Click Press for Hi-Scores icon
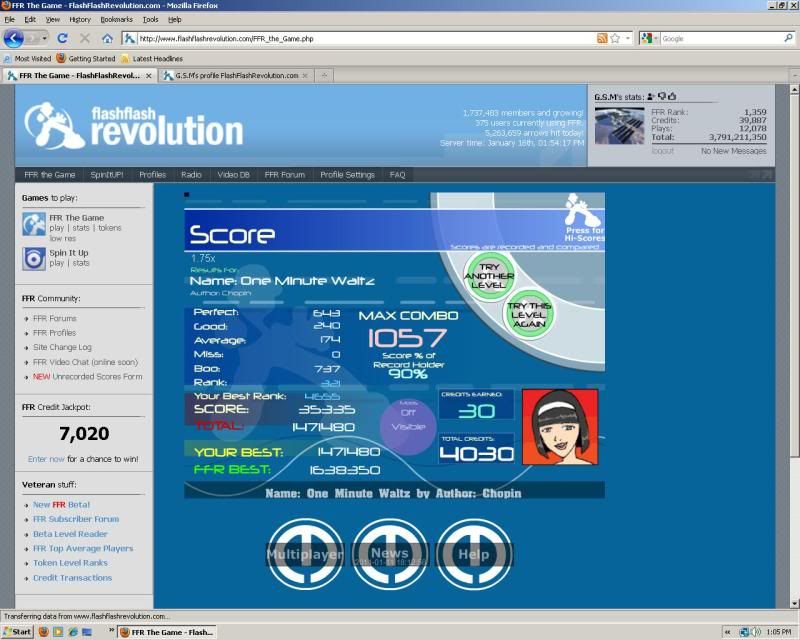The height and width of the screenshot is (640, 800). (x=584, y=217)
